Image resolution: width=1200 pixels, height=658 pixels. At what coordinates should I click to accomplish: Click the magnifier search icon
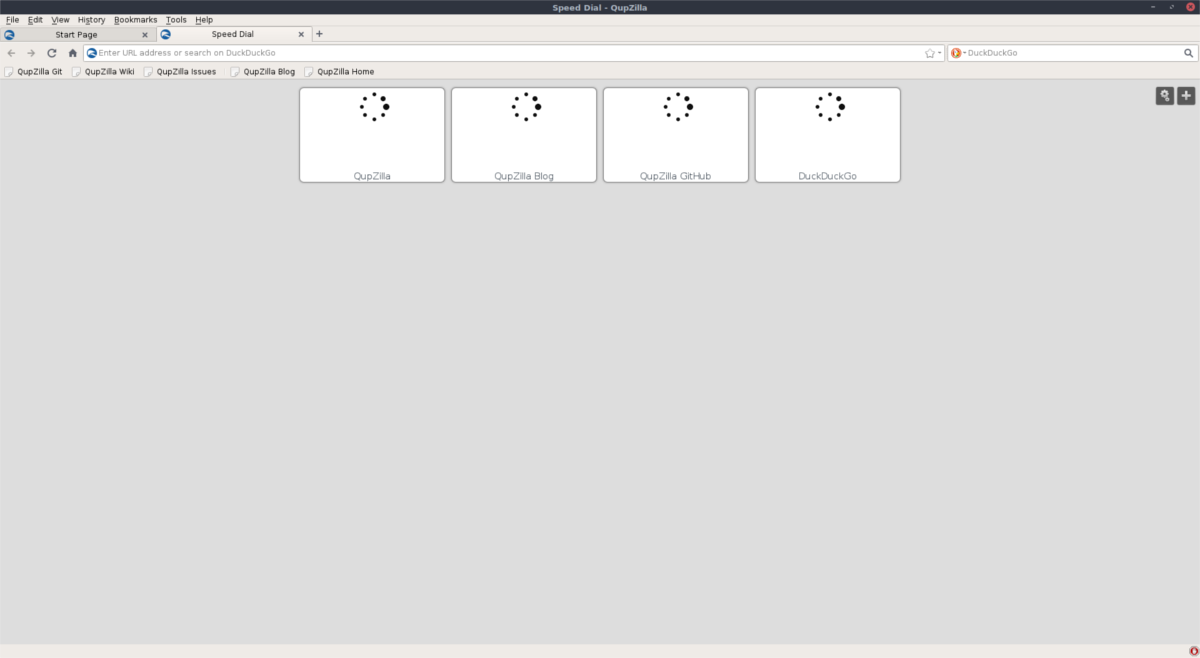point(1189,53)
